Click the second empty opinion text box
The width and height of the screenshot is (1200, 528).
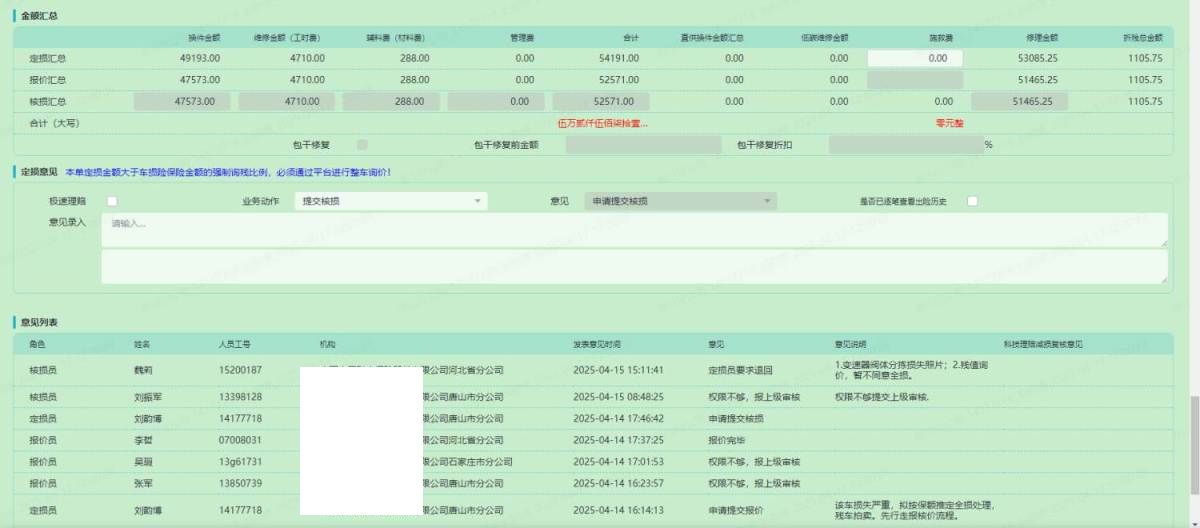click(634, 266)
